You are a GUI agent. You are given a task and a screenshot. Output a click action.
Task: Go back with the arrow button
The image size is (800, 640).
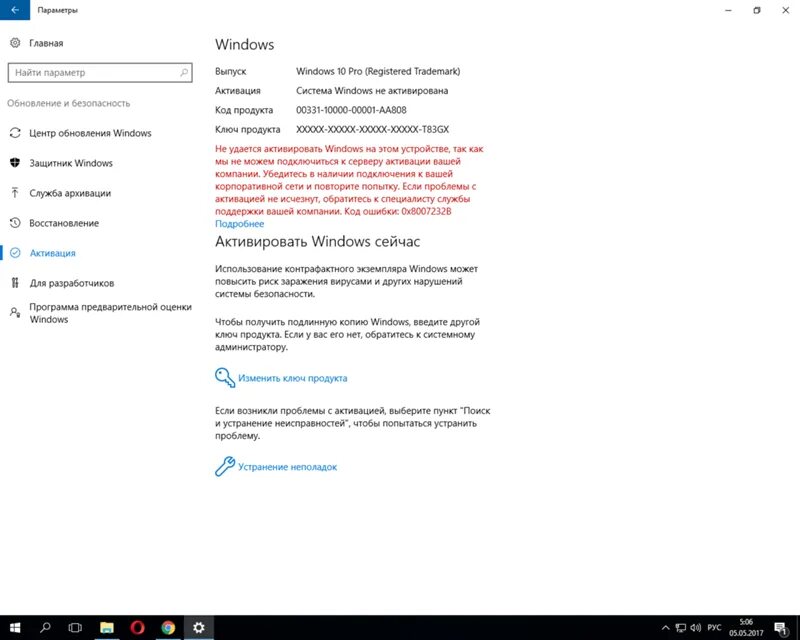point(15,10)
